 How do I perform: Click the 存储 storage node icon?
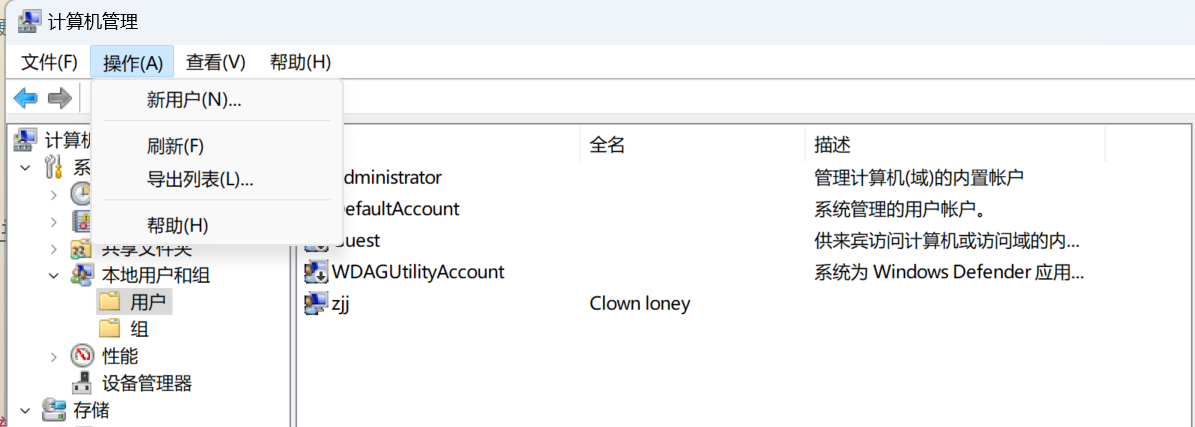tap(53, 410)
